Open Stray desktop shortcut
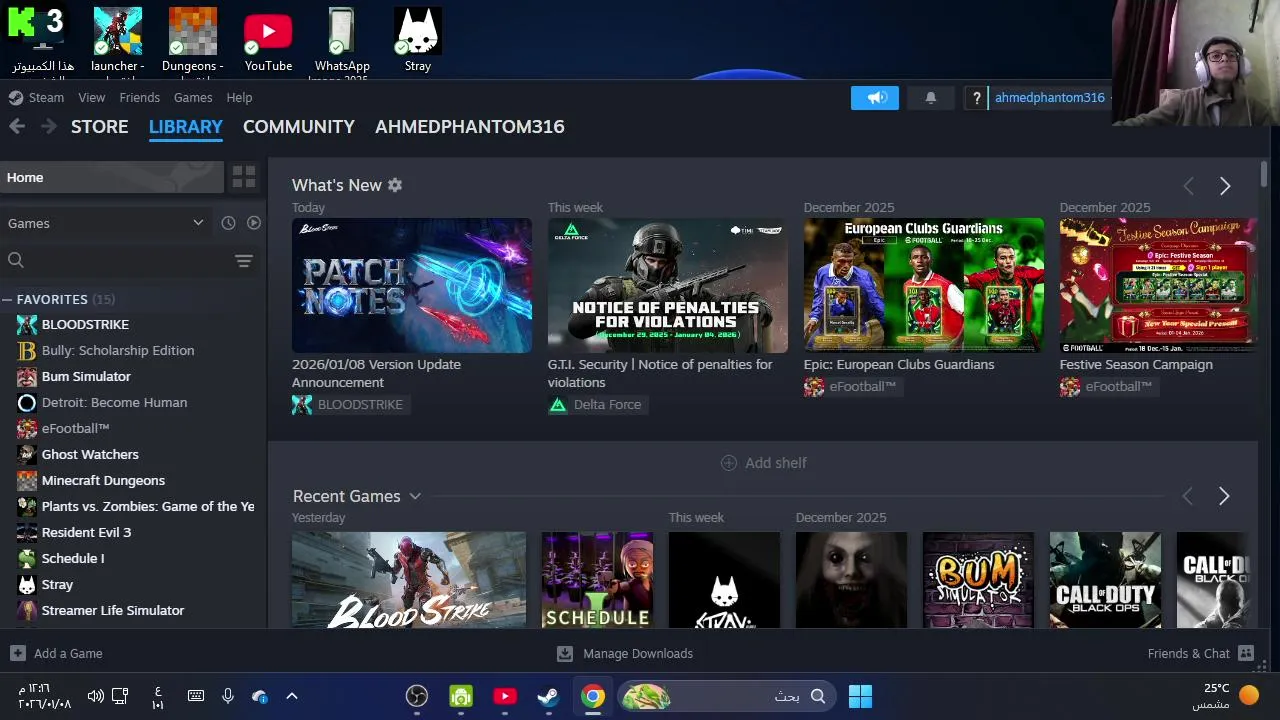1280x720 pixels. [x=418, y=40]
